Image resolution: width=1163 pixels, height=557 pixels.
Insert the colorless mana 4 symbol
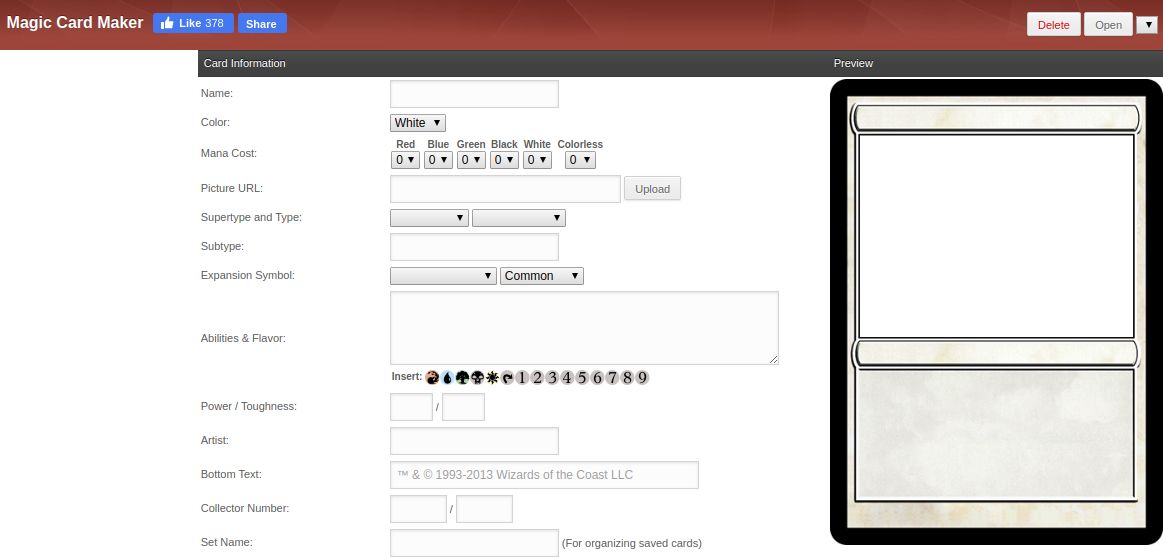click(567, 378)
